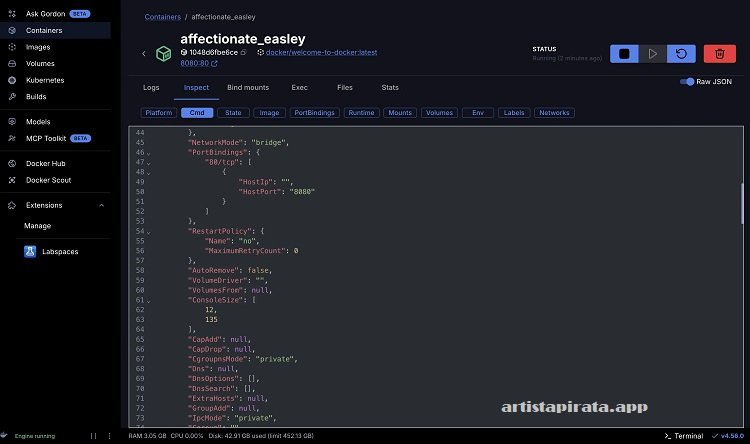The image size is (750, 444).
Task: Click the MCP Toolkit icon
Action: (12, 138)
